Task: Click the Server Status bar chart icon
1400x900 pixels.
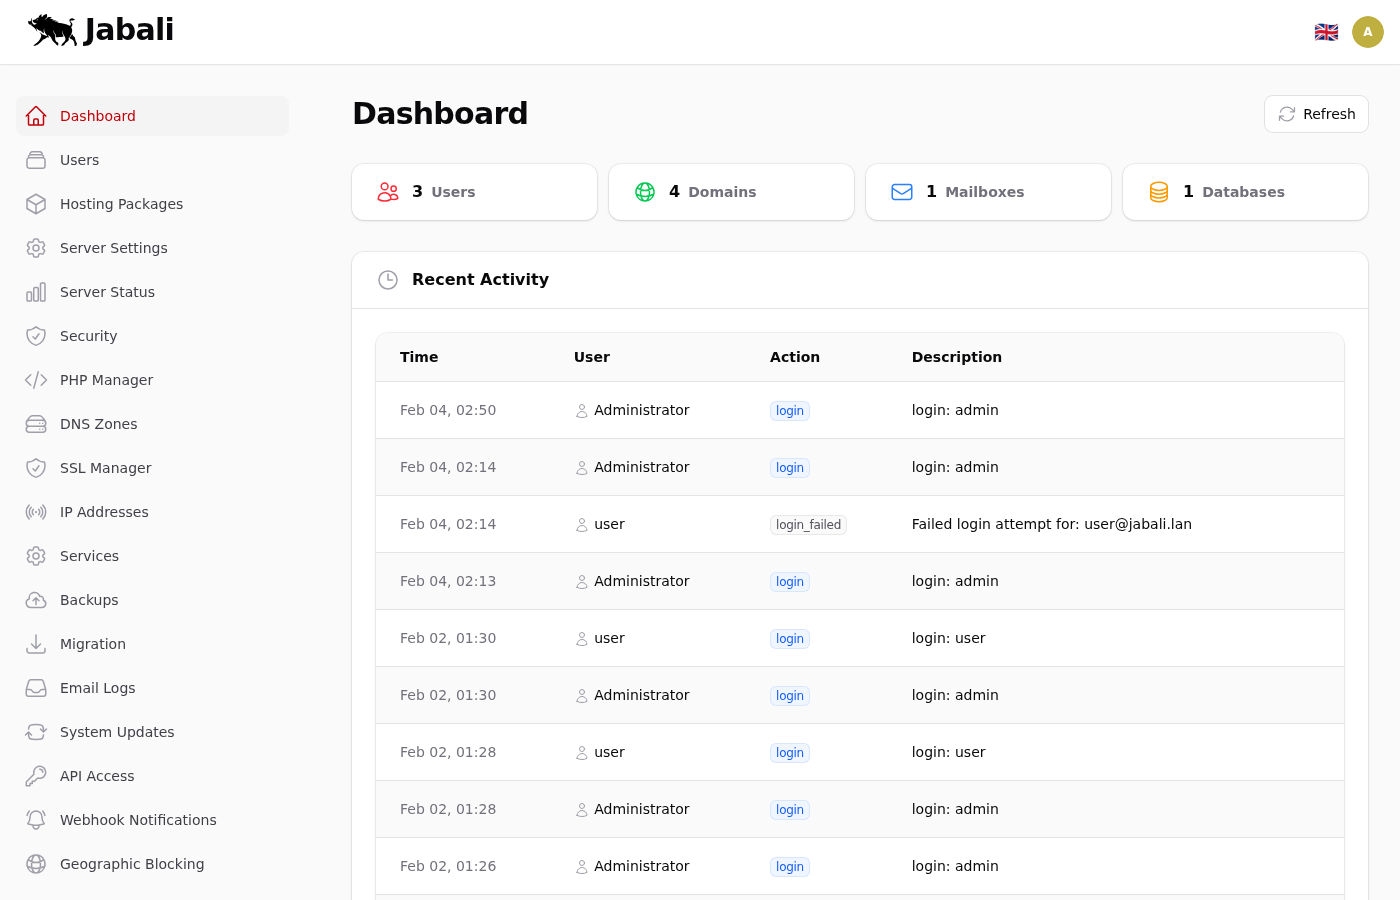Action: point(36,292)
